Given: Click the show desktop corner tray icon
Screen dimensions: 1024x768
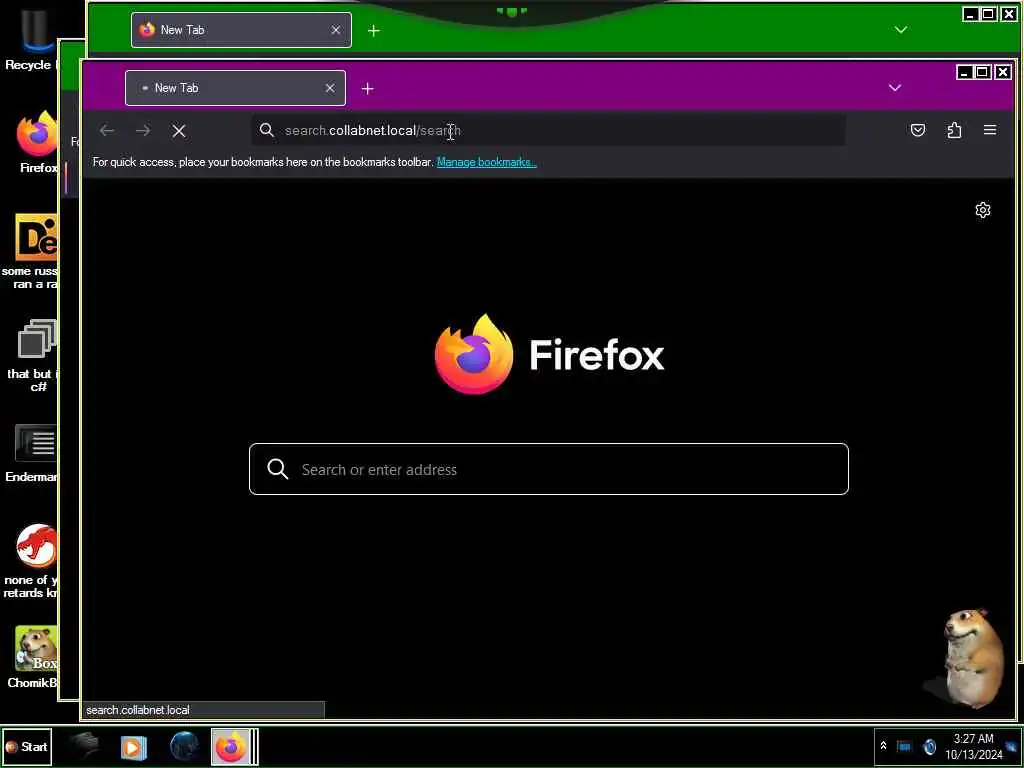Looking at the screenshot, I should click(1012, 746).
